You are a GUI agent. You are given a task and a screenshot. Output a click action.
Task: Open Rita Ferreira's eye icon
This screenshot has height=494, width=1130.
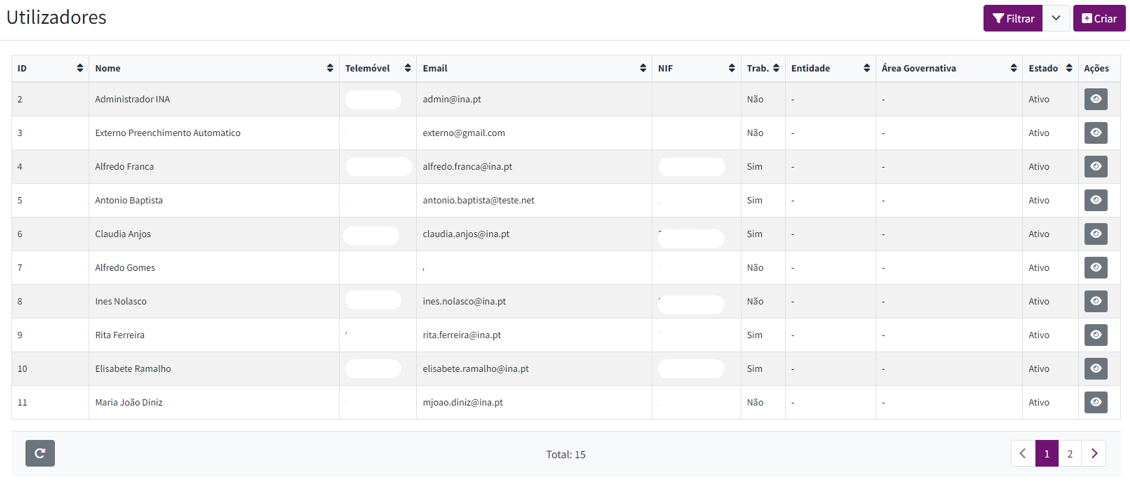tap(1095, 335)
